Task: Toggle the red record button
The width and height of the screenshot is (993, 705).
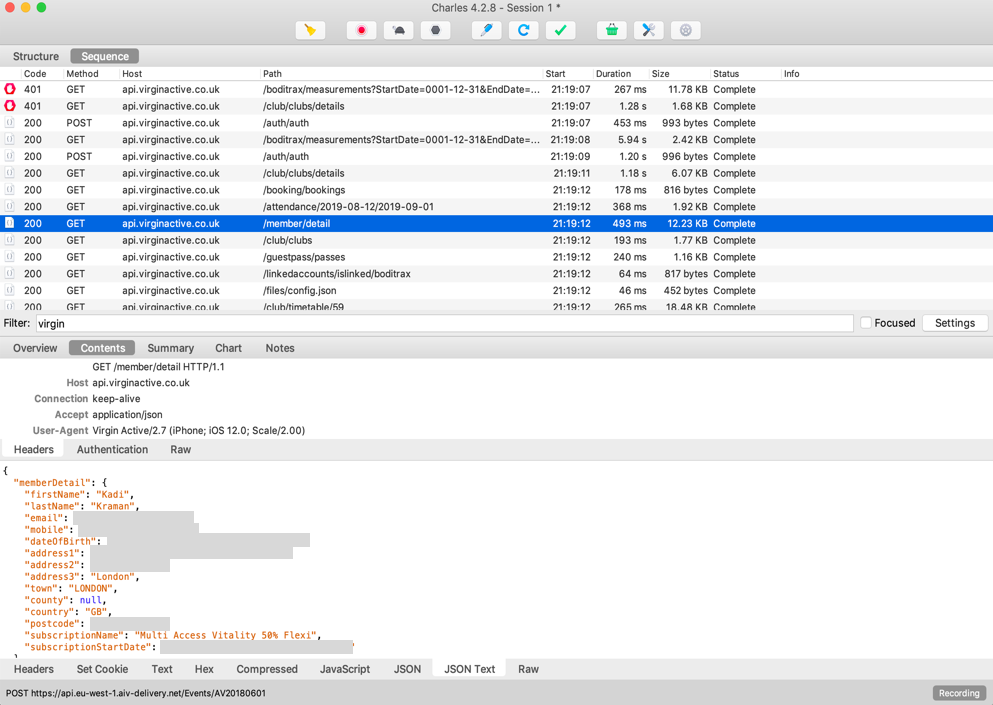Action: pos(362,30)
